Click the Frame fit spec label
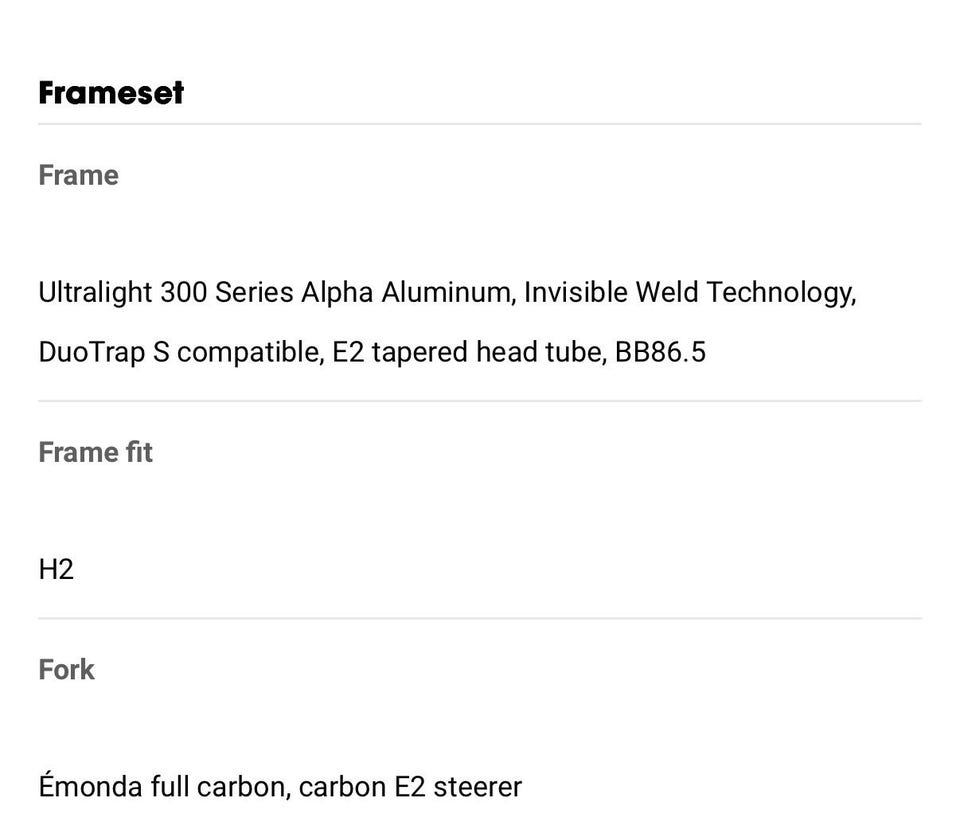Screen dimensions: 960x837 tap(96, 452)
